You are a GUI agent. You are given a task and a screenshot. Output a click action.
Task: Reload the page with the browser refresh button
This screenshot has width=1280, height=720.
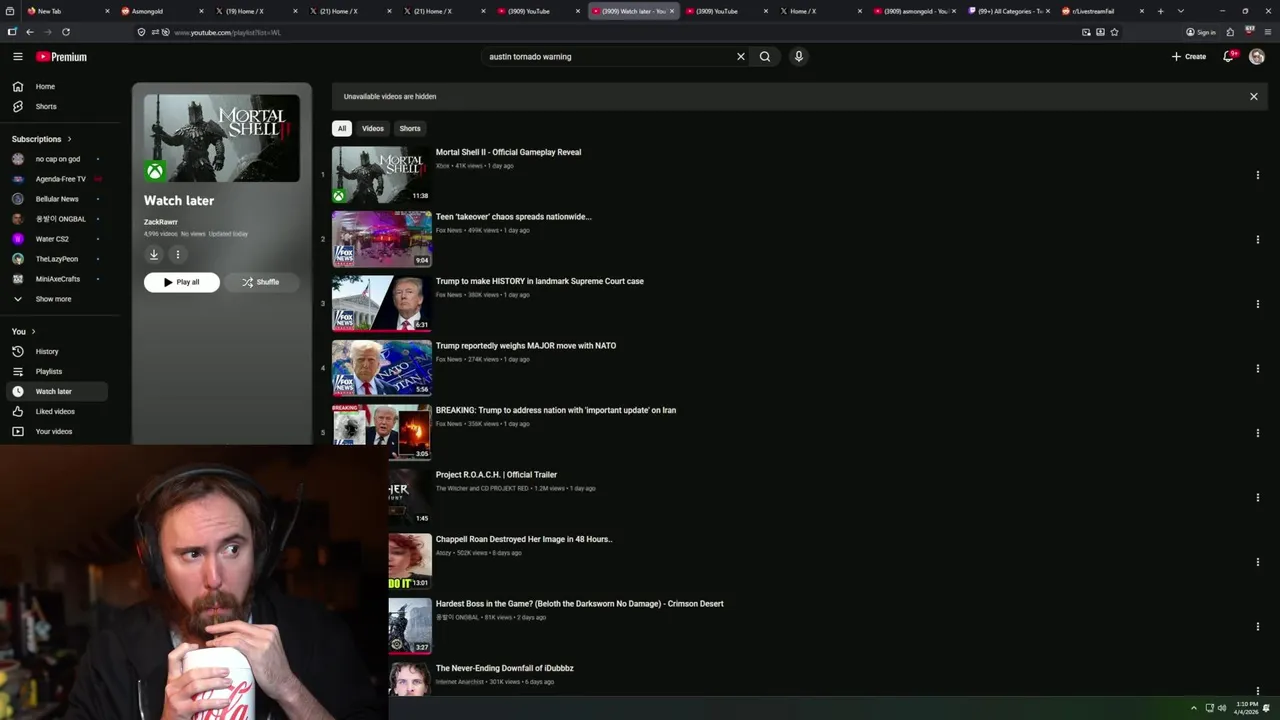tap(66, 32)
